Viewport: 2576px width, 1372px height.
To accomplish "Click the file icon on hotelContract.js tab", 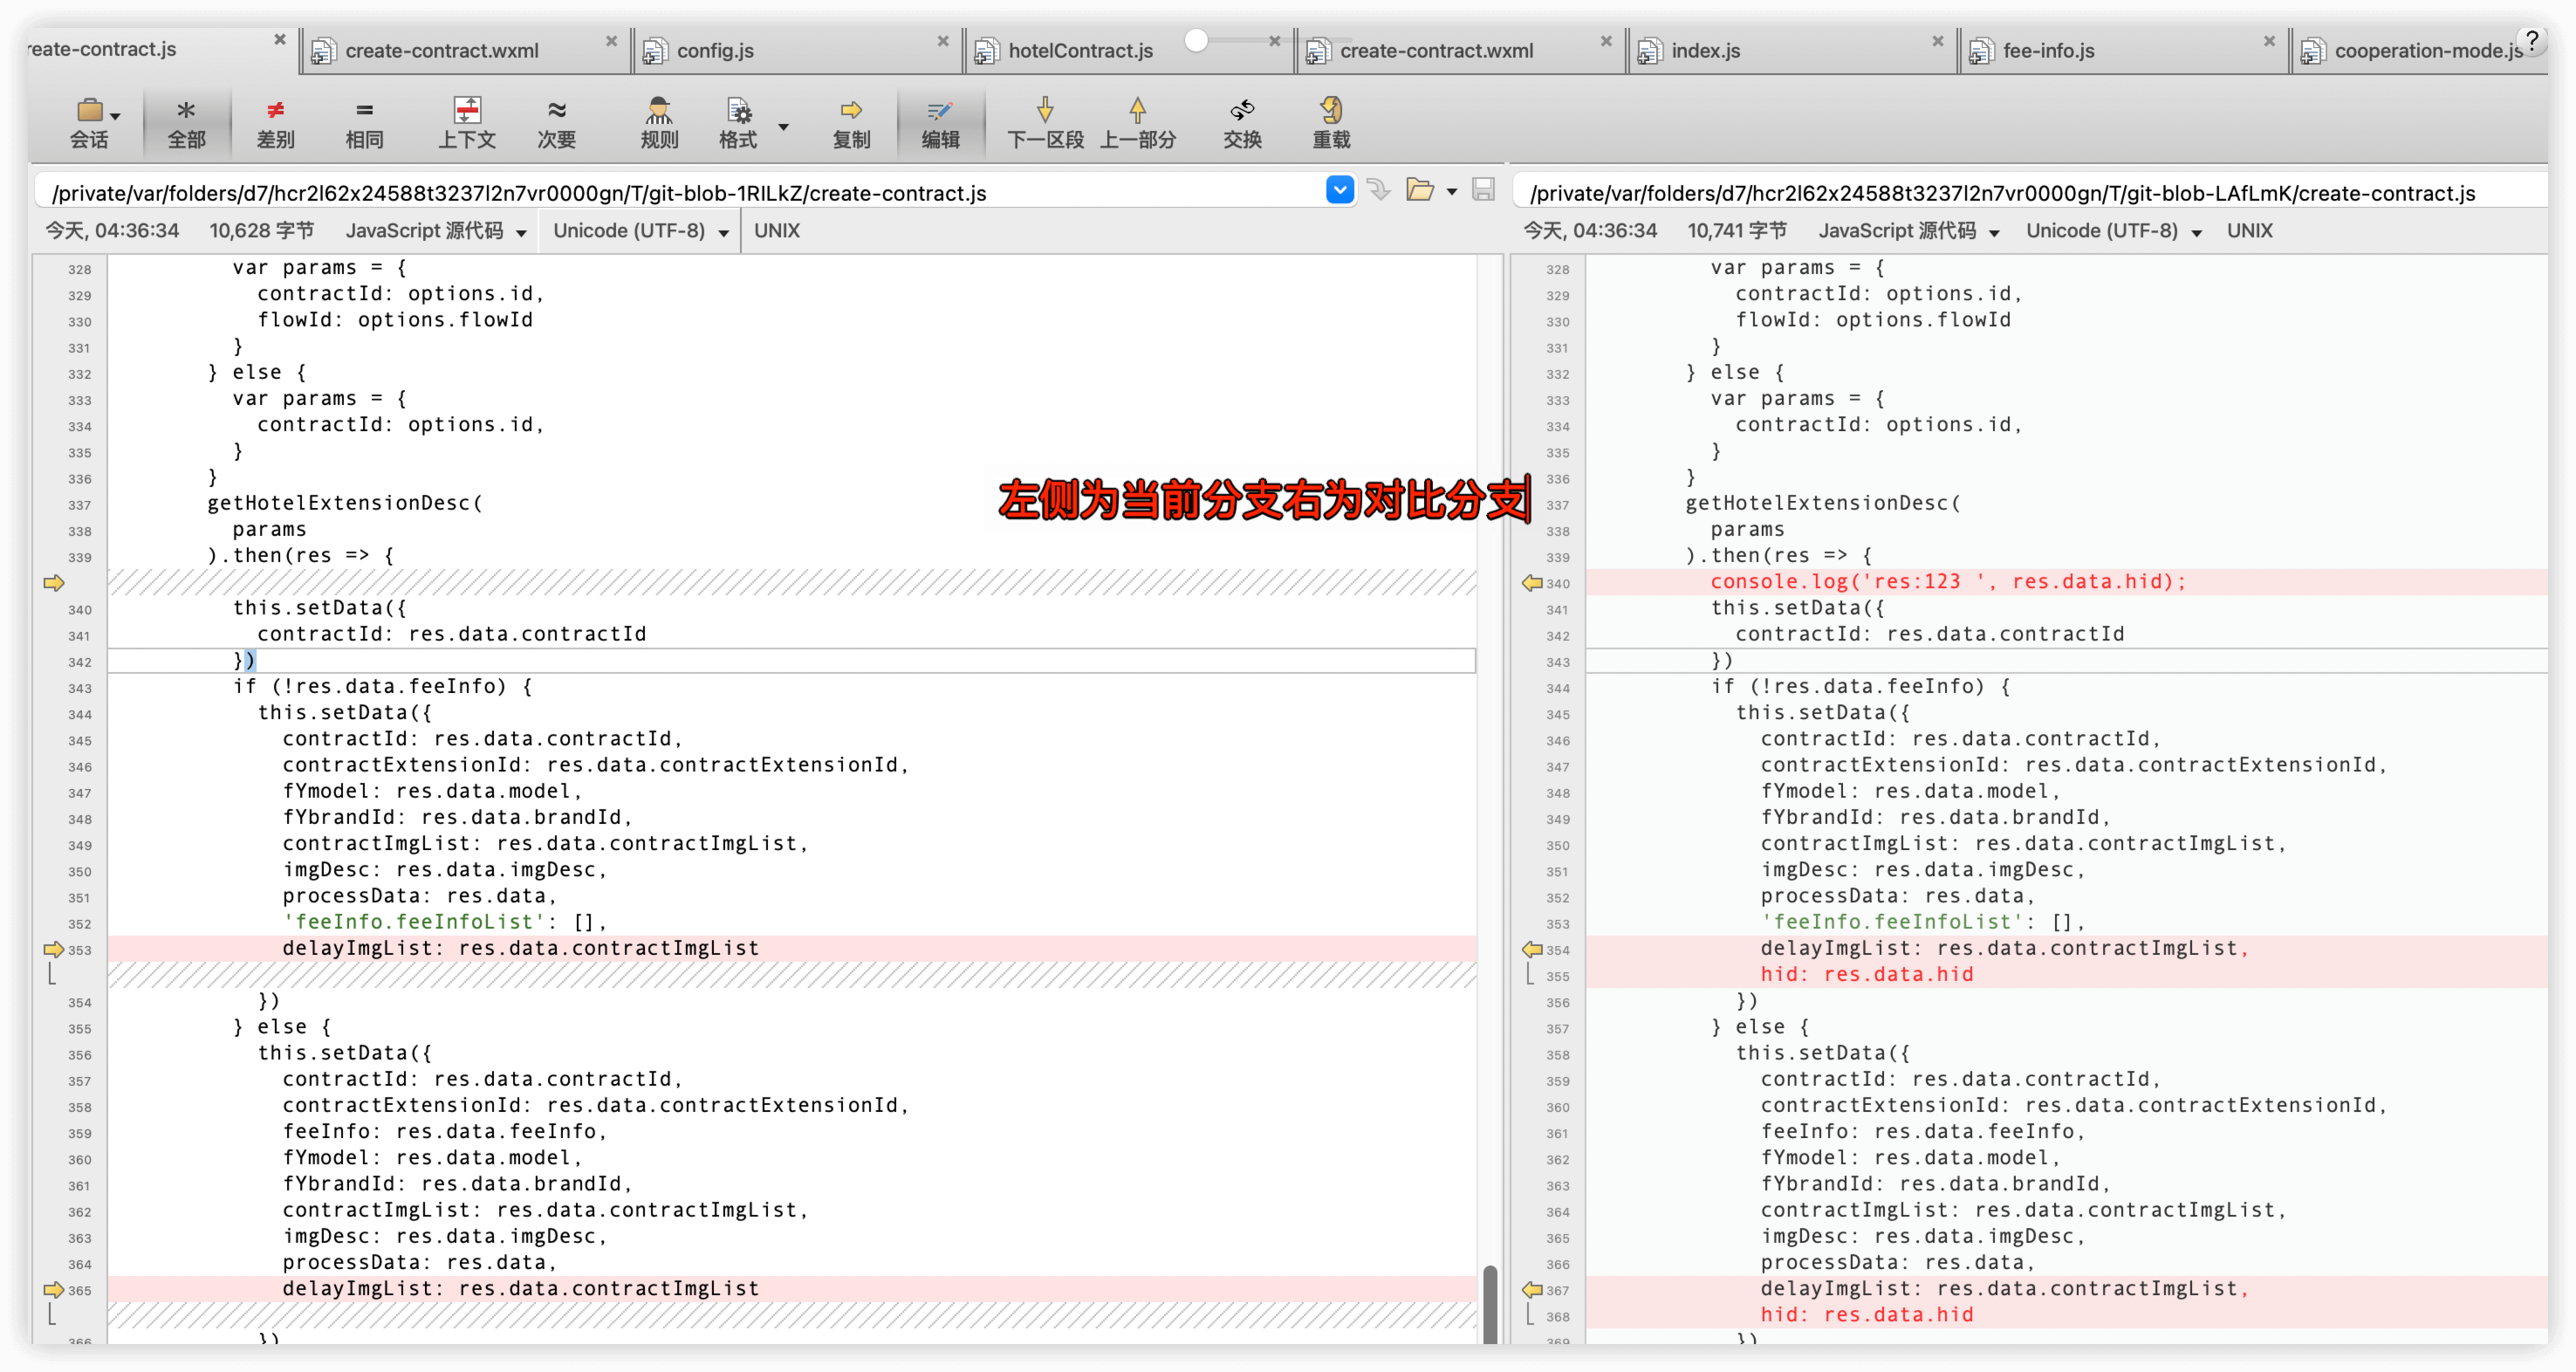I will (x=986, y=51).
